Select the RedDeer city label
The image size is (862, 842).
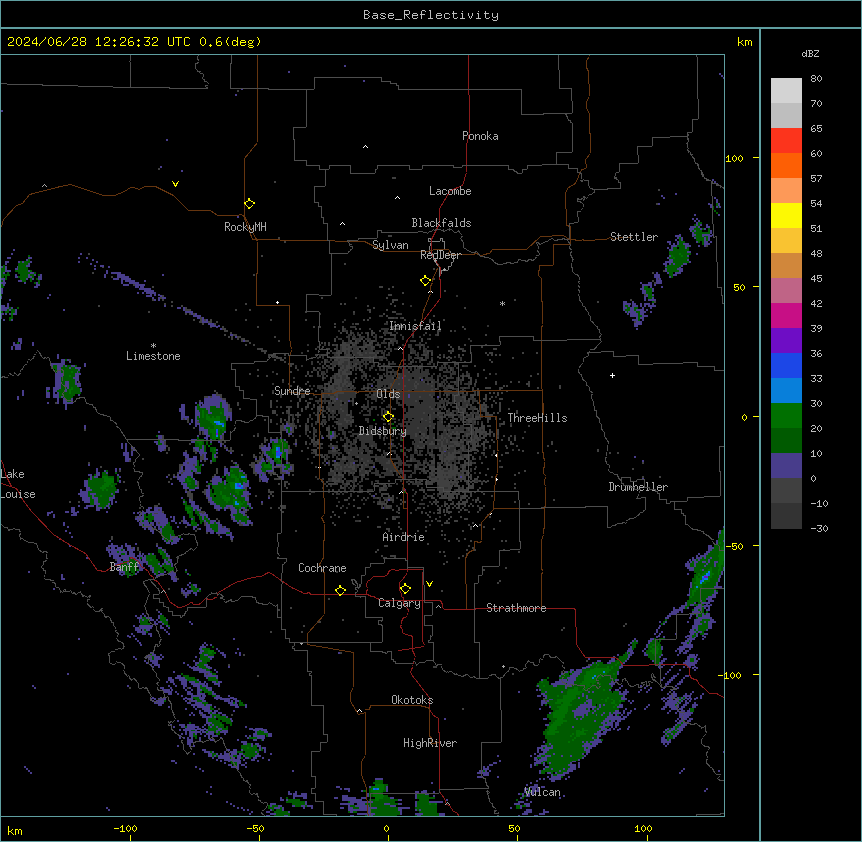click(440, 255)
